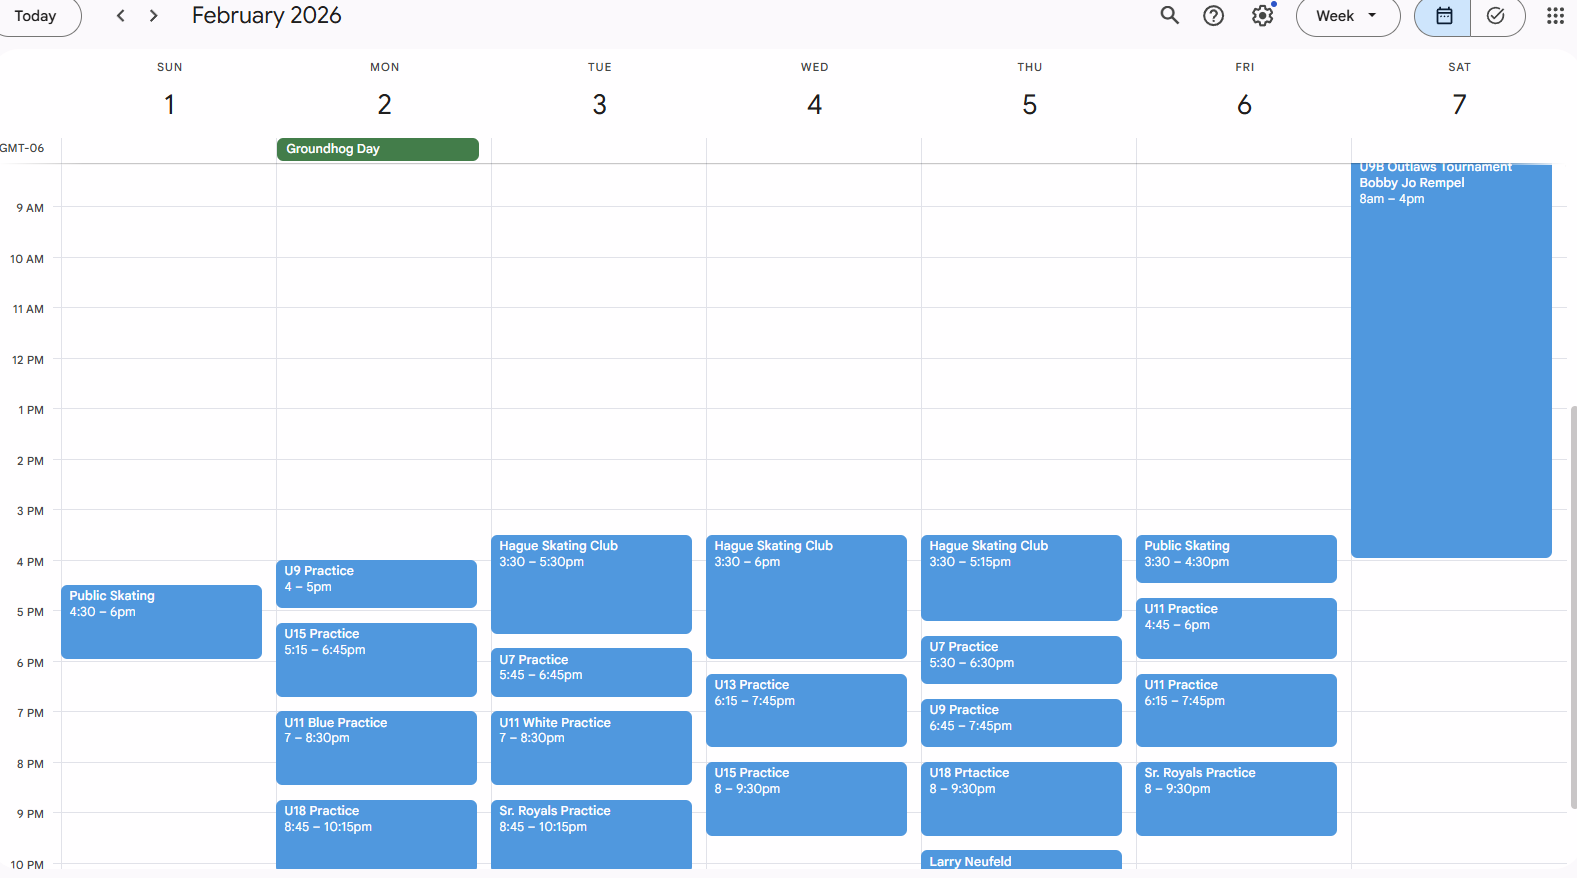Select Wednesday 4 date header

click(x=815, y=104)
